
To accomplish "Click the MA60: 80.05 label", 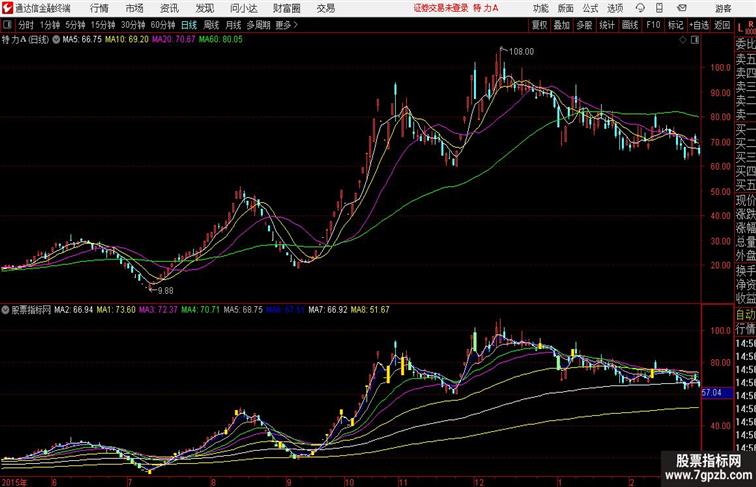I will (x=221, y=40).
